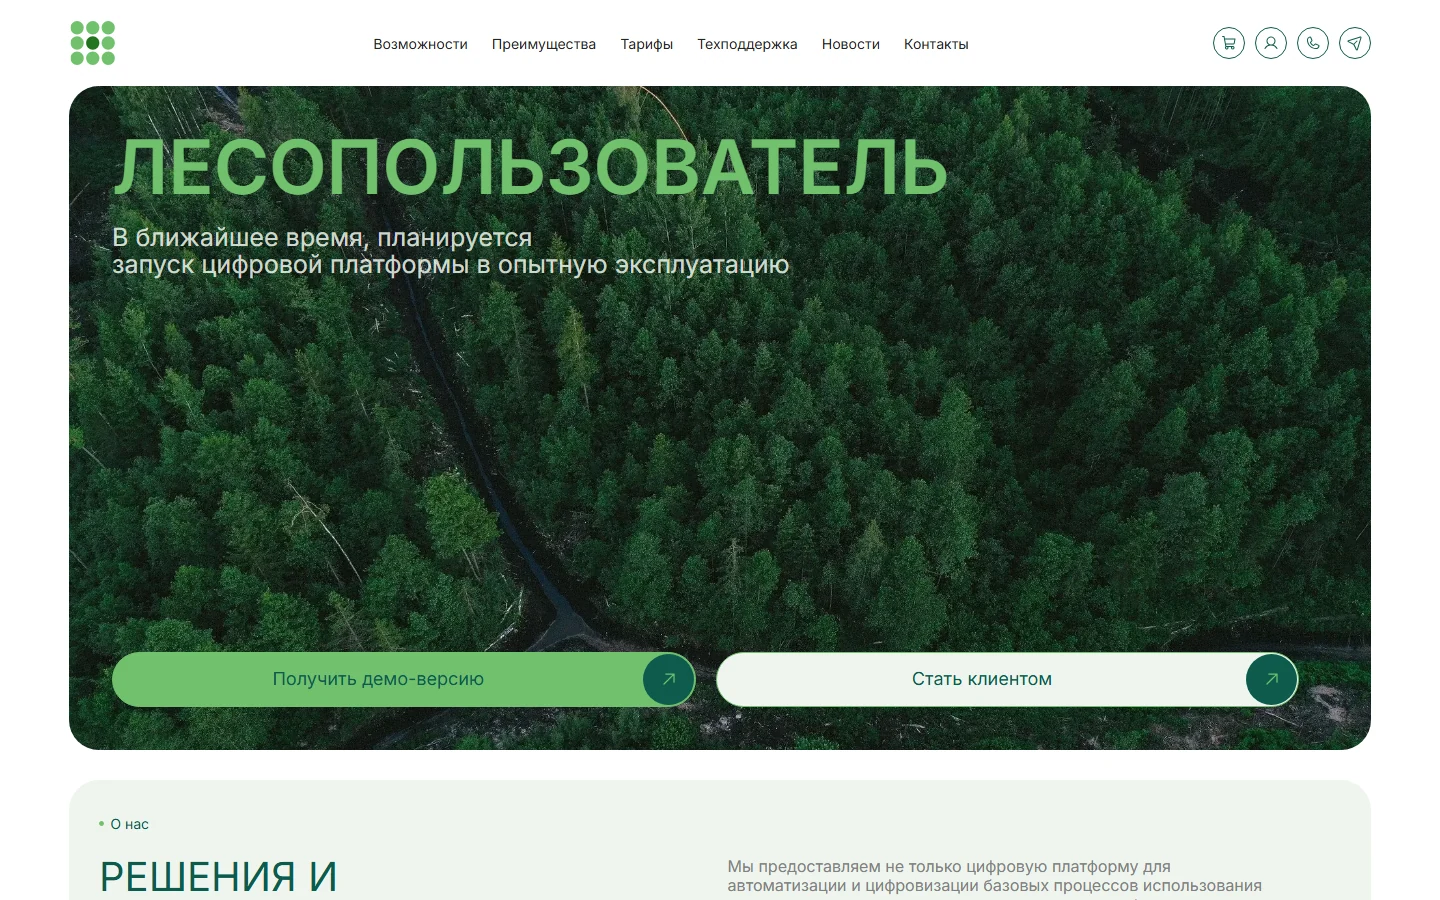
Task: Click the paper plane Telegram icon
Action: (x=1355, y=43)
